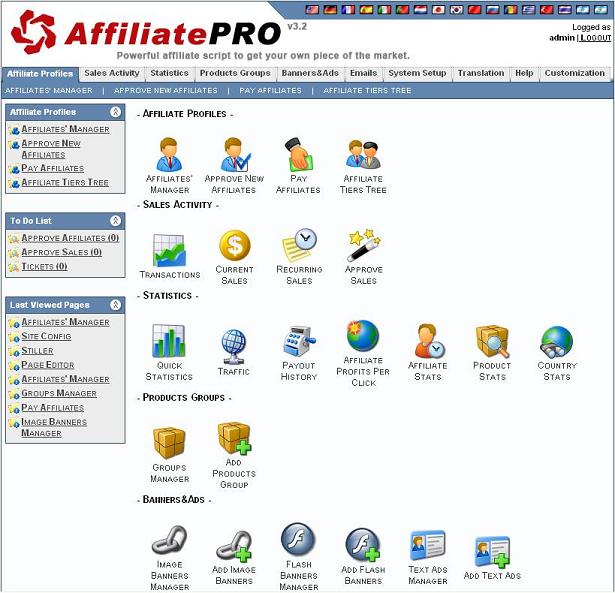Click the Traffic globe icon

tap(234, 347)
